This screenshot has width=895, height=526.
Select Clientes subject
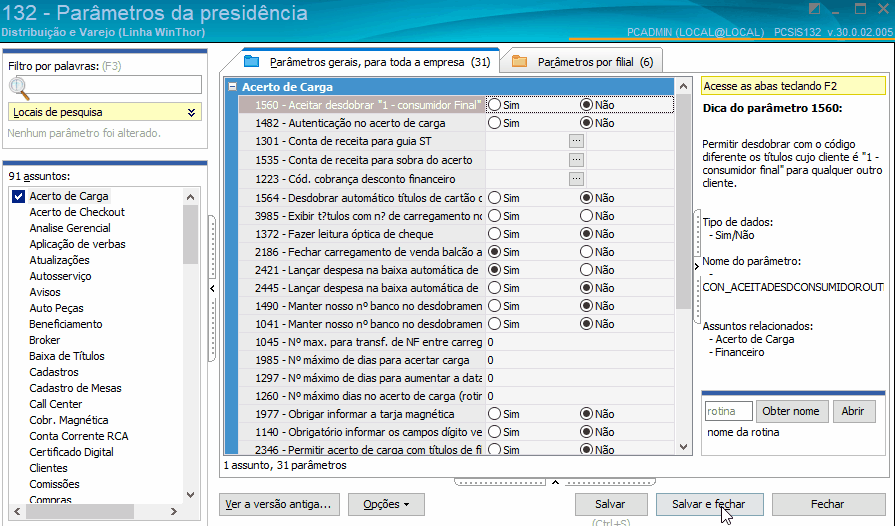49,468
